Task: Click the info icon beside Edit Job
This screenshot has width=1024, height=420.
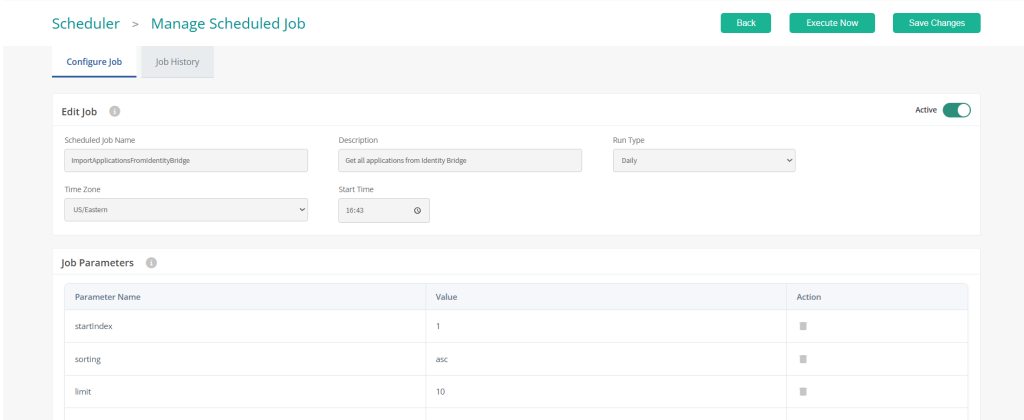Action: (115, 111)
